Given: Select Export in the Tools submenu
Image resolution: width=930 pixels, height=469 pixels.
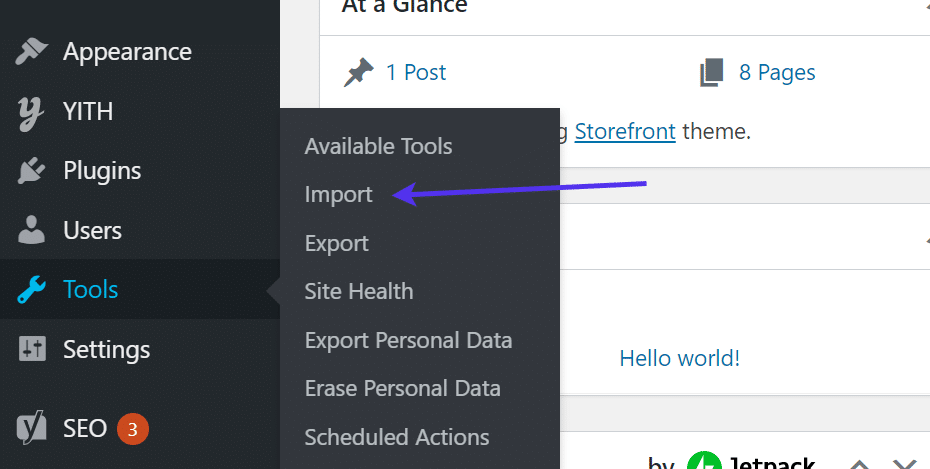Looking at the screenshot, I should click(336, 244).
